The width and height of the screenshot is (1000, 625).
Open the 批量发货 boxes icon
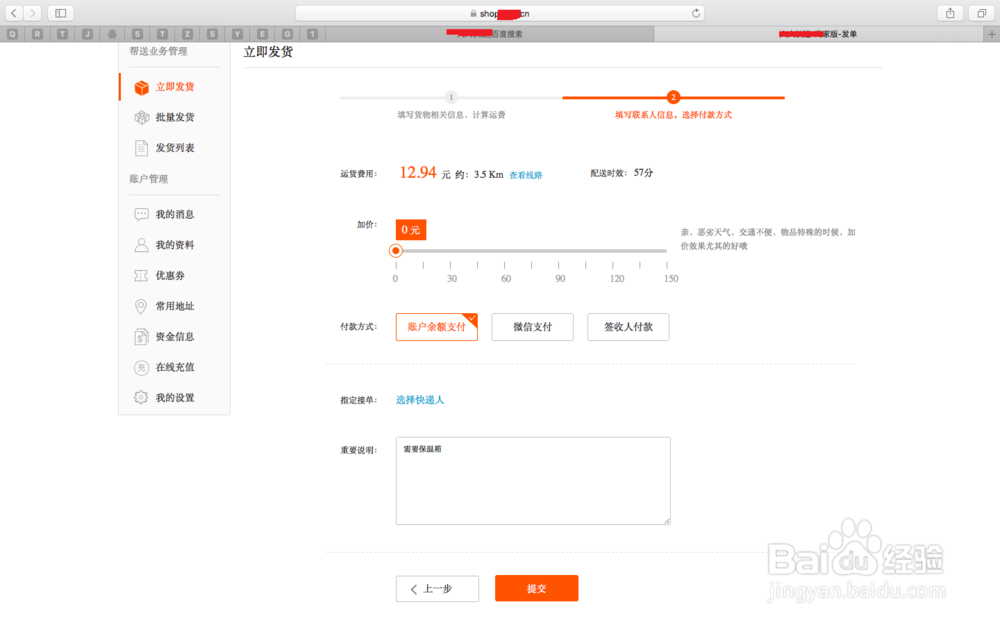(141, 117)
